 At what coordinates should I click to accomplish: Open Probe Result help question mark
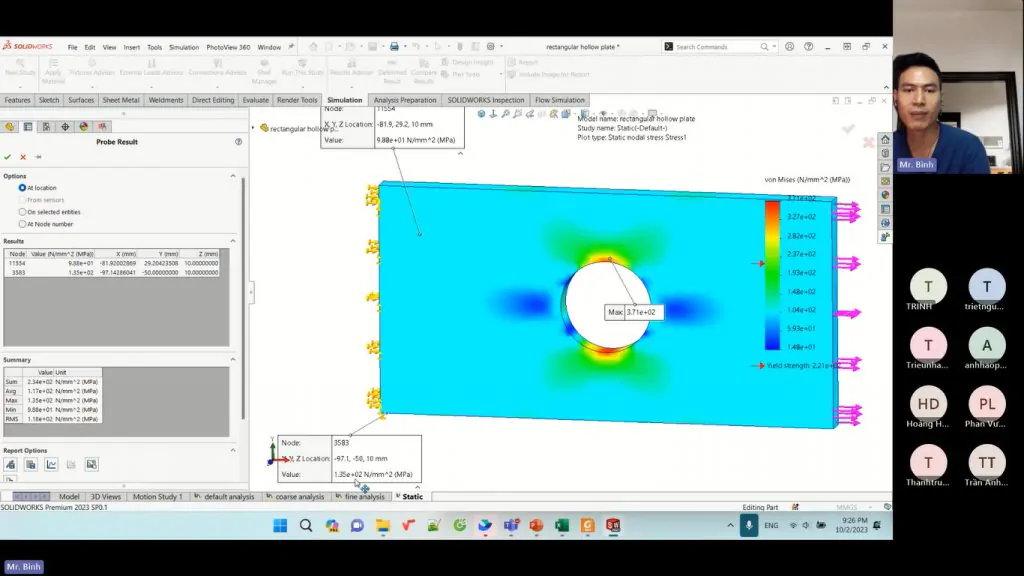point(238,142)
